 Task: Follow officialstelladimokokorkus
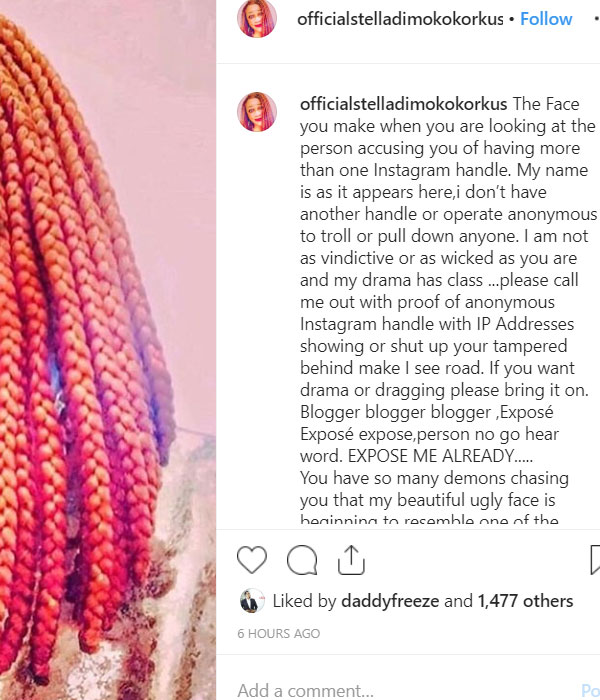coord(546,19)
